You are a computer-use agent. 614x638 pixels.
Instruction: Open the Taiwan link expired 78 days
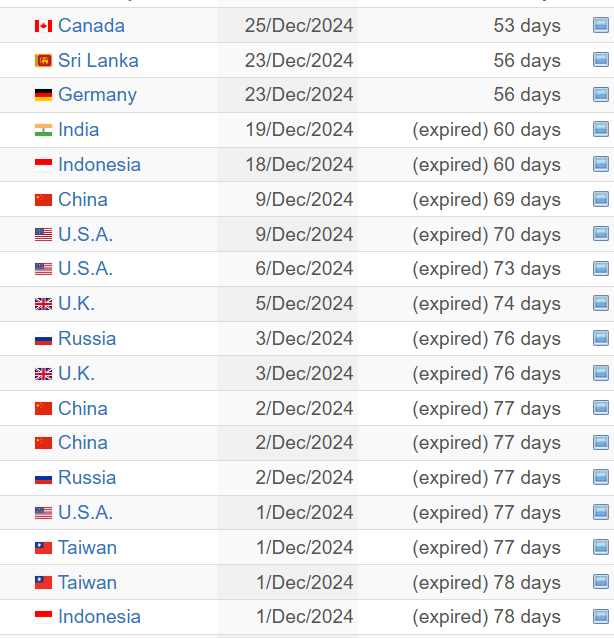[x=87, y=582]
